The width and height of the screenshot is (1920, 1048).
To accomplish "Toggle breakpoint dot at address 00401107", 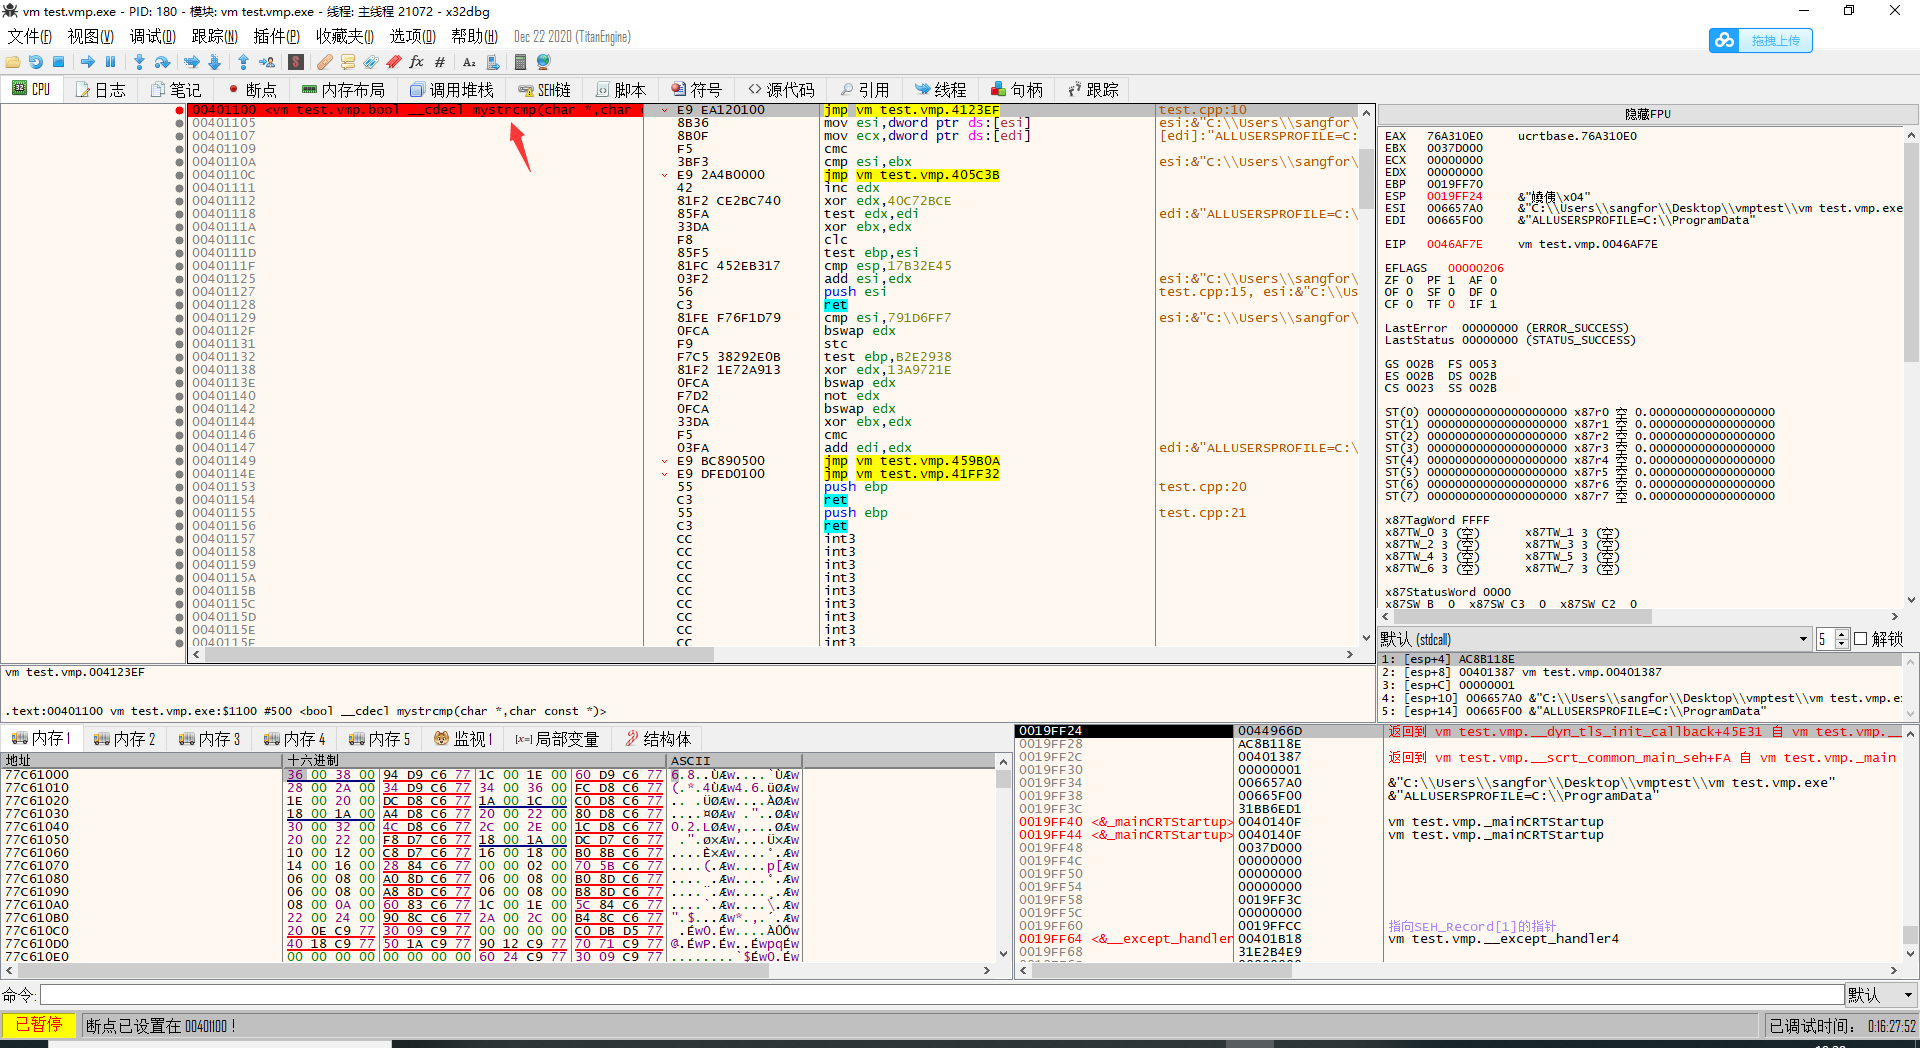I will tap(180, 136).
